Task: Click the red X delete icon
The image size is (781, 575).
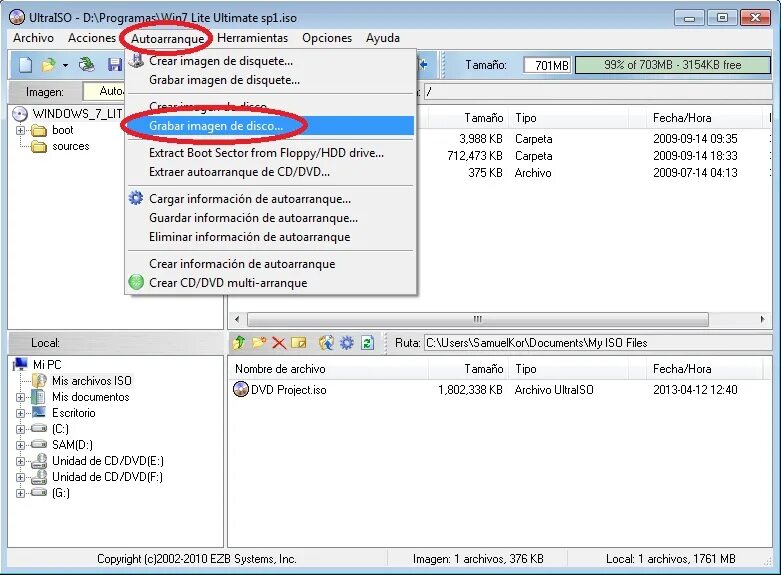Action: [x=279, y=343]
